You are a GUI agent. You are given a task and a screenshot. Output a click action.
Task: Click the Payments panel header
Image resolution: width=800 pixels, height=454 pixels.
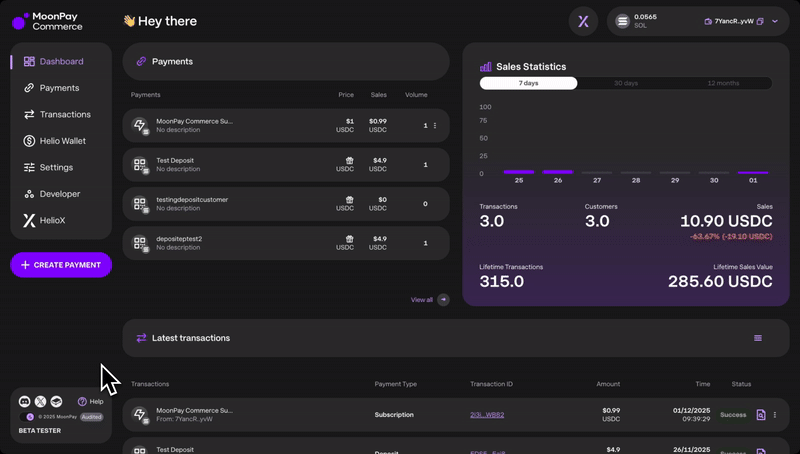pyautogui.click(x=286, y=61)
